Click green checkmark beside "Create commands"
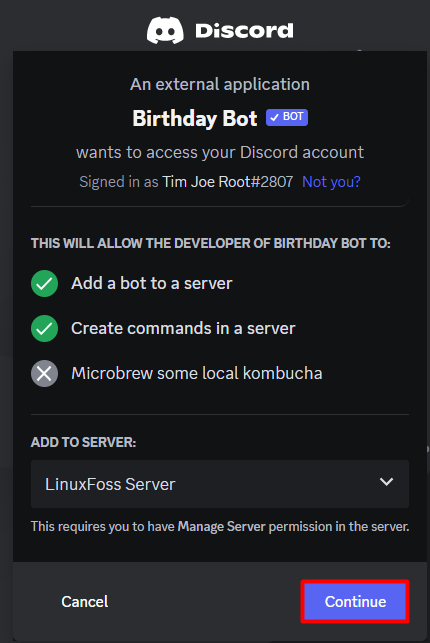This screenshot has height=643, width=430. [x=44, y=328]
